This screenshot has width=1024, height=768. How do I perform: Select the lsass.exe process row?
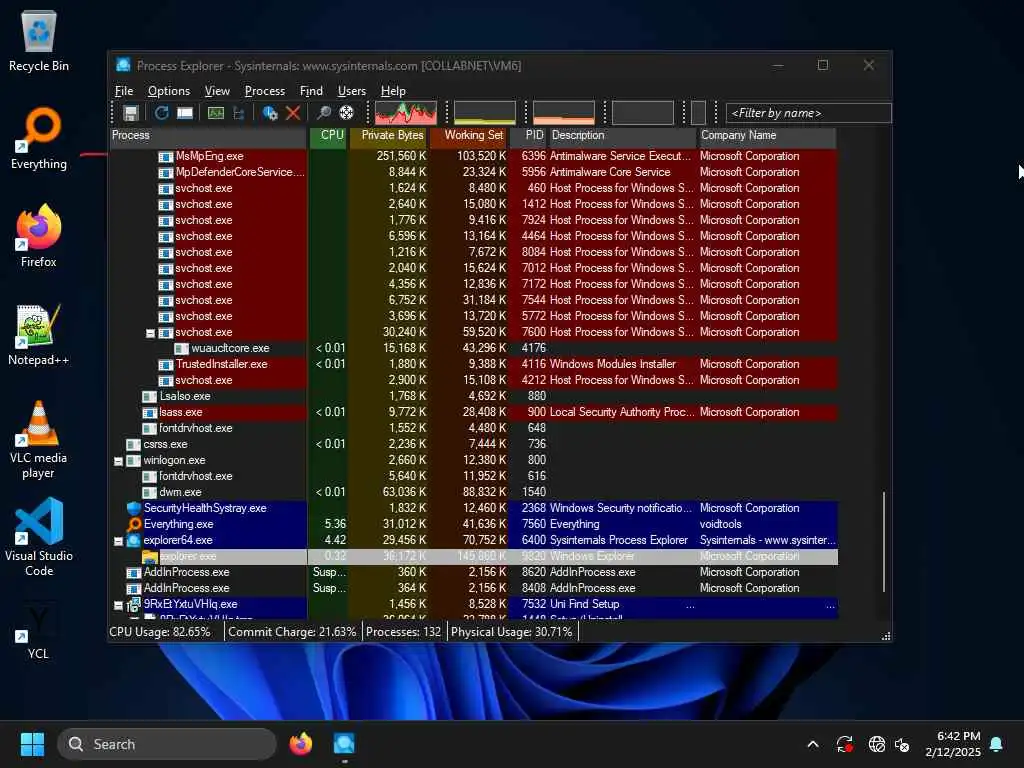tap(473, 412)
